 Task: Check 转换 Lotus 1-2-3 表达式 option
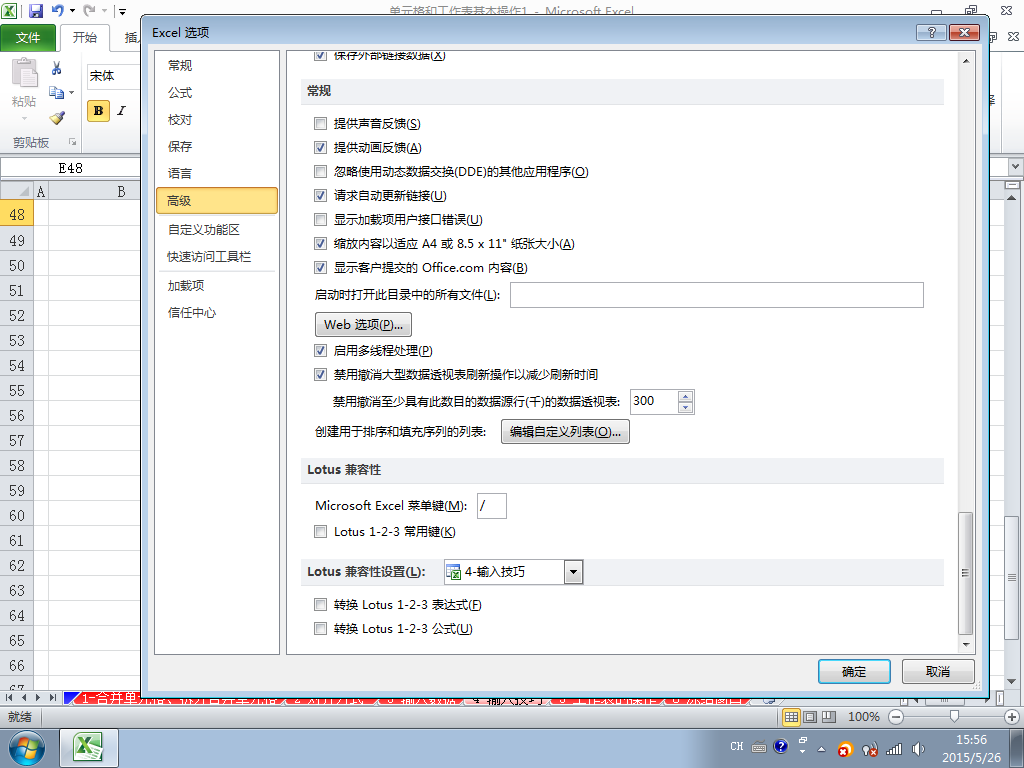(x=320, y=605)
